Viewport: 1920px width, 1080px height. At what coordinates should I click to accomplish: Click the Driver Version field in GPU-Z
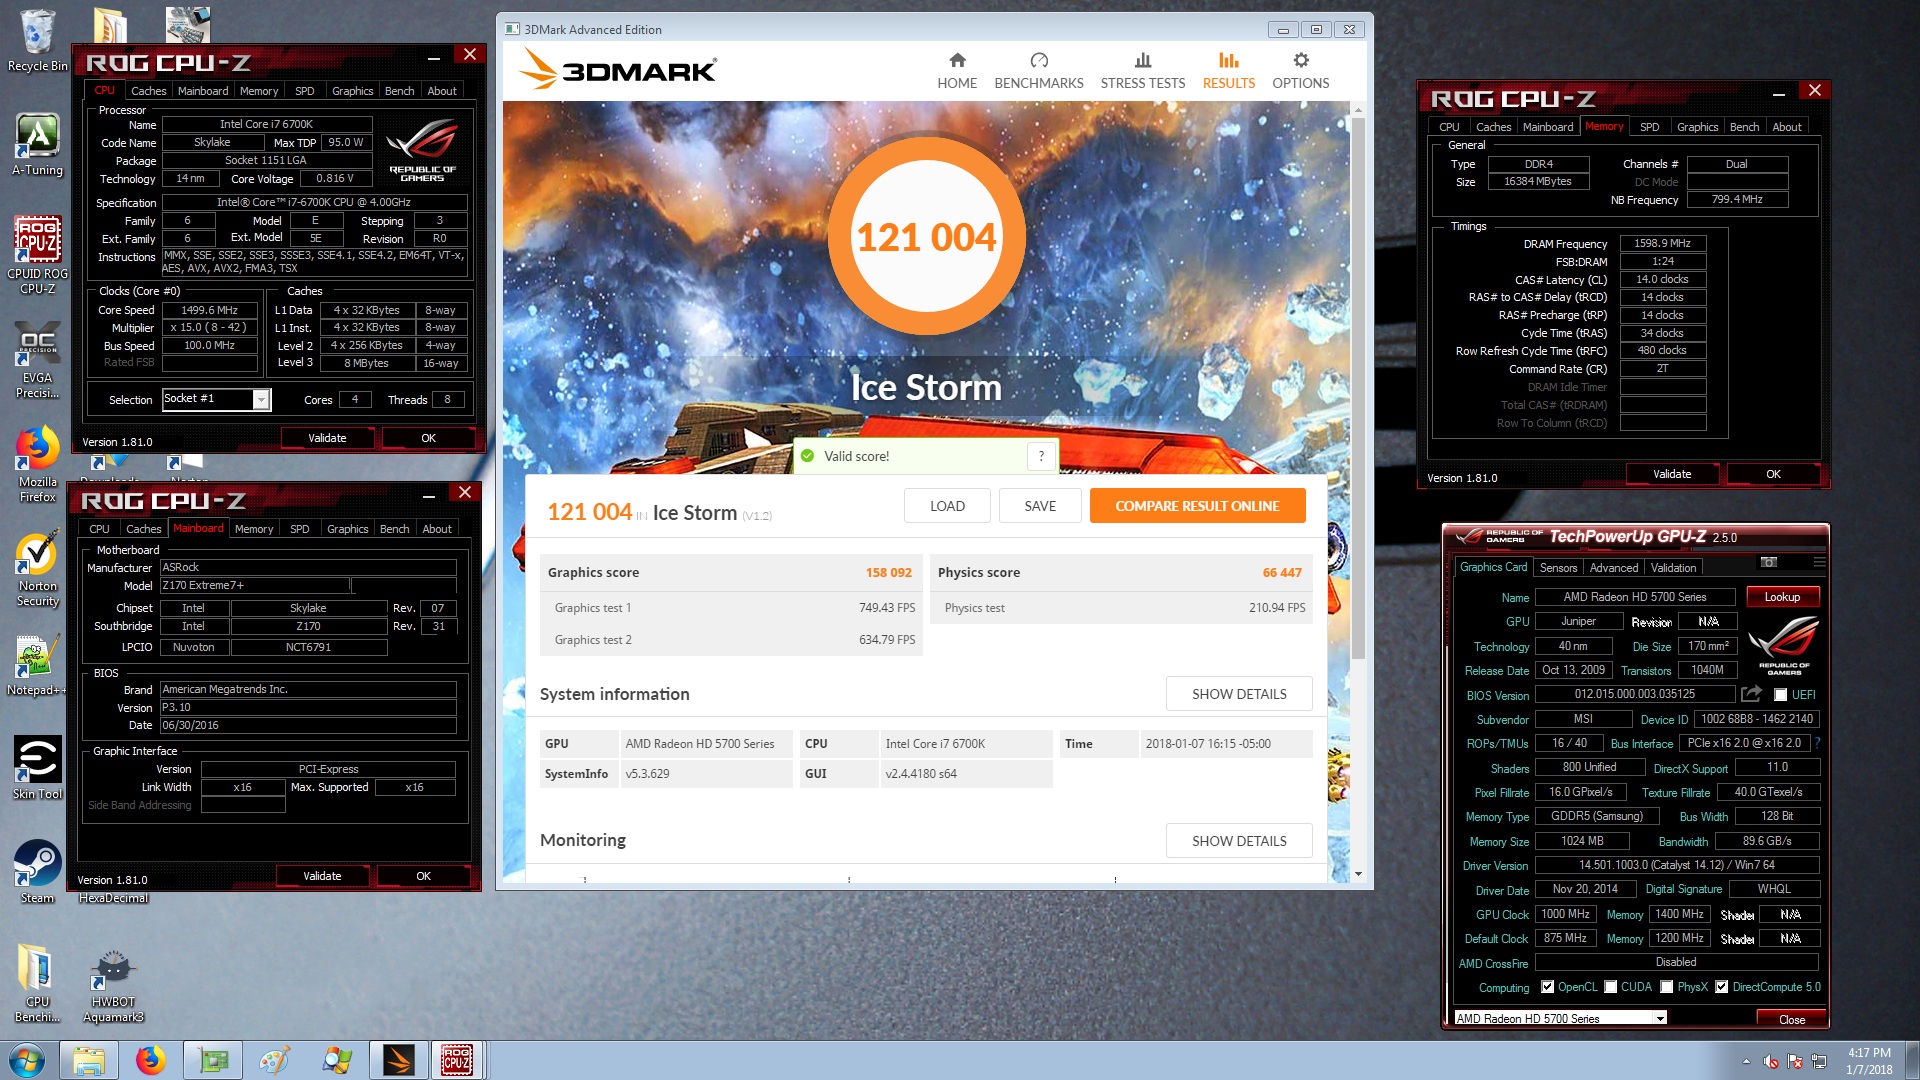pyautogui.click(x=1676, y=865)
